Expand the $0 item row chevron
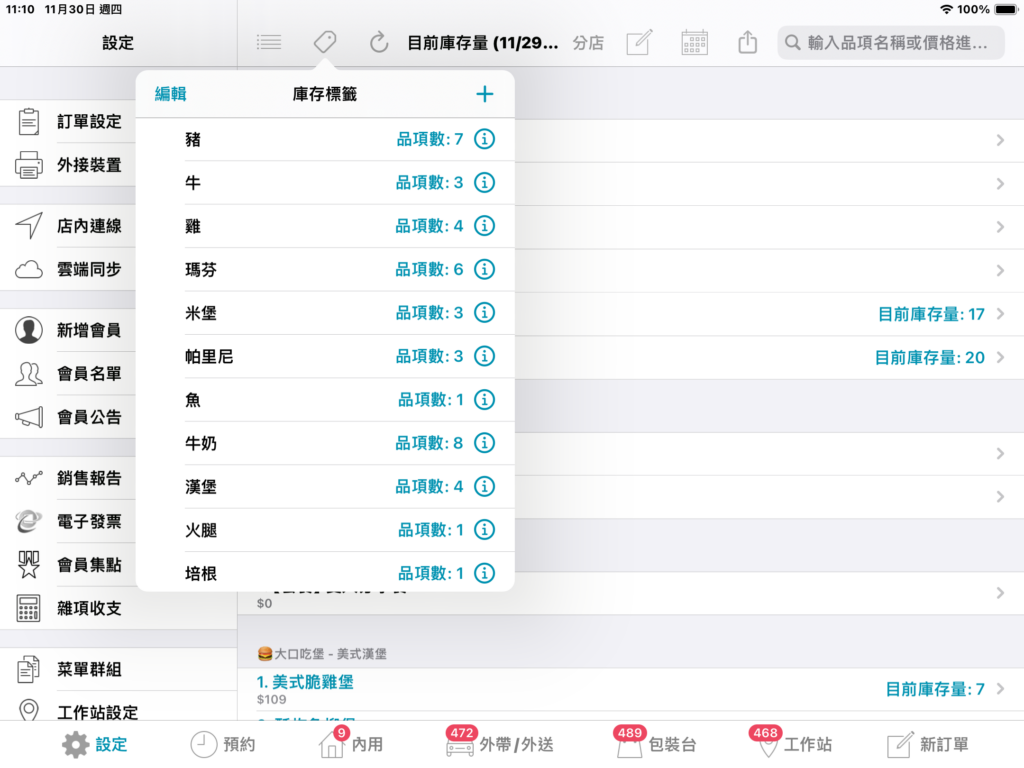The width and height of the screenshot is (1024, 768). point(1000,593)
